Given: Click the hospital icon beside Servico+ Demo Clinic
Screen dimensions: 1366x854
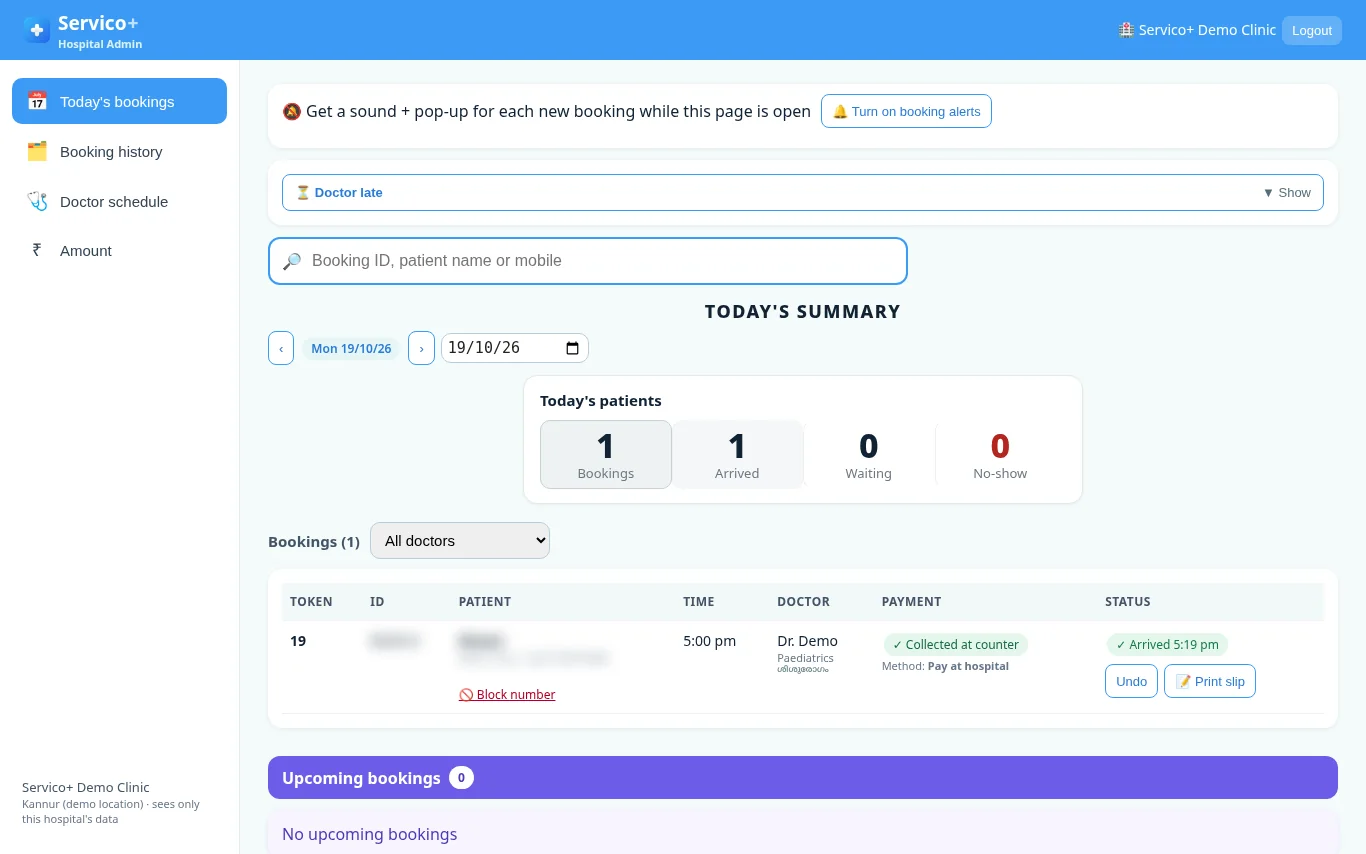Looking at the screenshot, I should point(1127,30).
